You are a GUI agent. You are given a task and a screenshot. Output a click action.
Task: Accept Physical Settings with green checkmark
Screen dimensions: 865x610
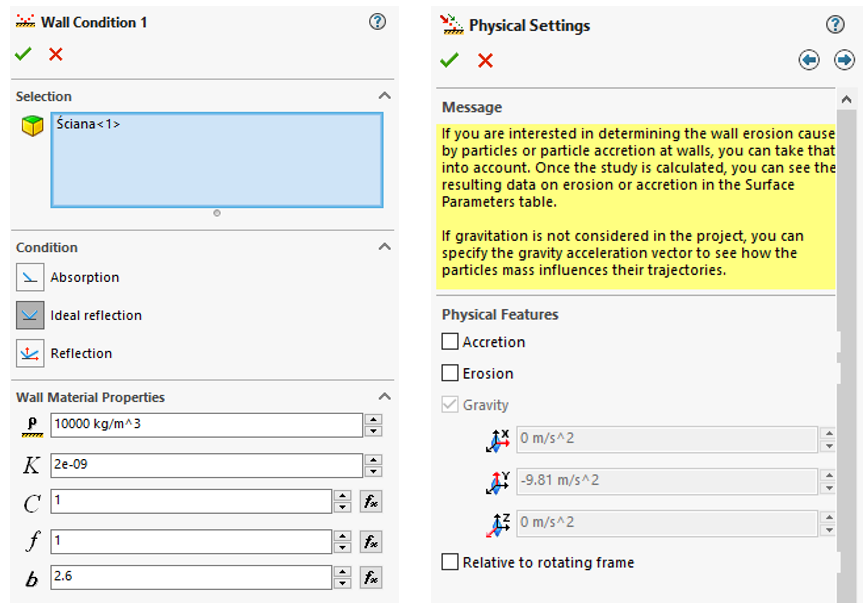click(449, 61)
